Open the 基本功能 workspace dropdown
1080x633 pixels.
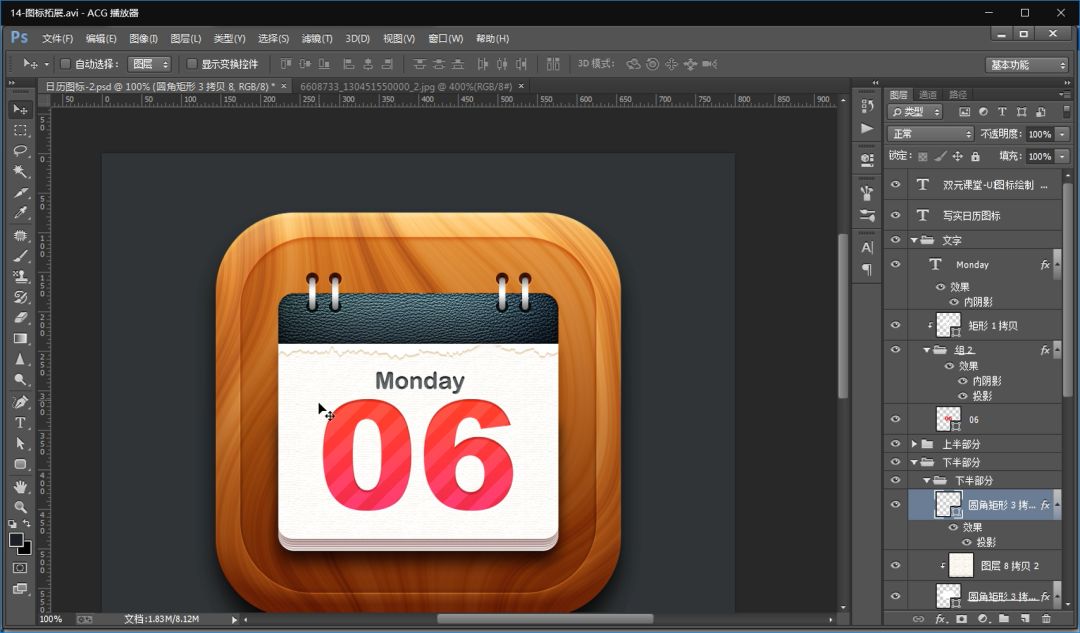point(1027,65)
